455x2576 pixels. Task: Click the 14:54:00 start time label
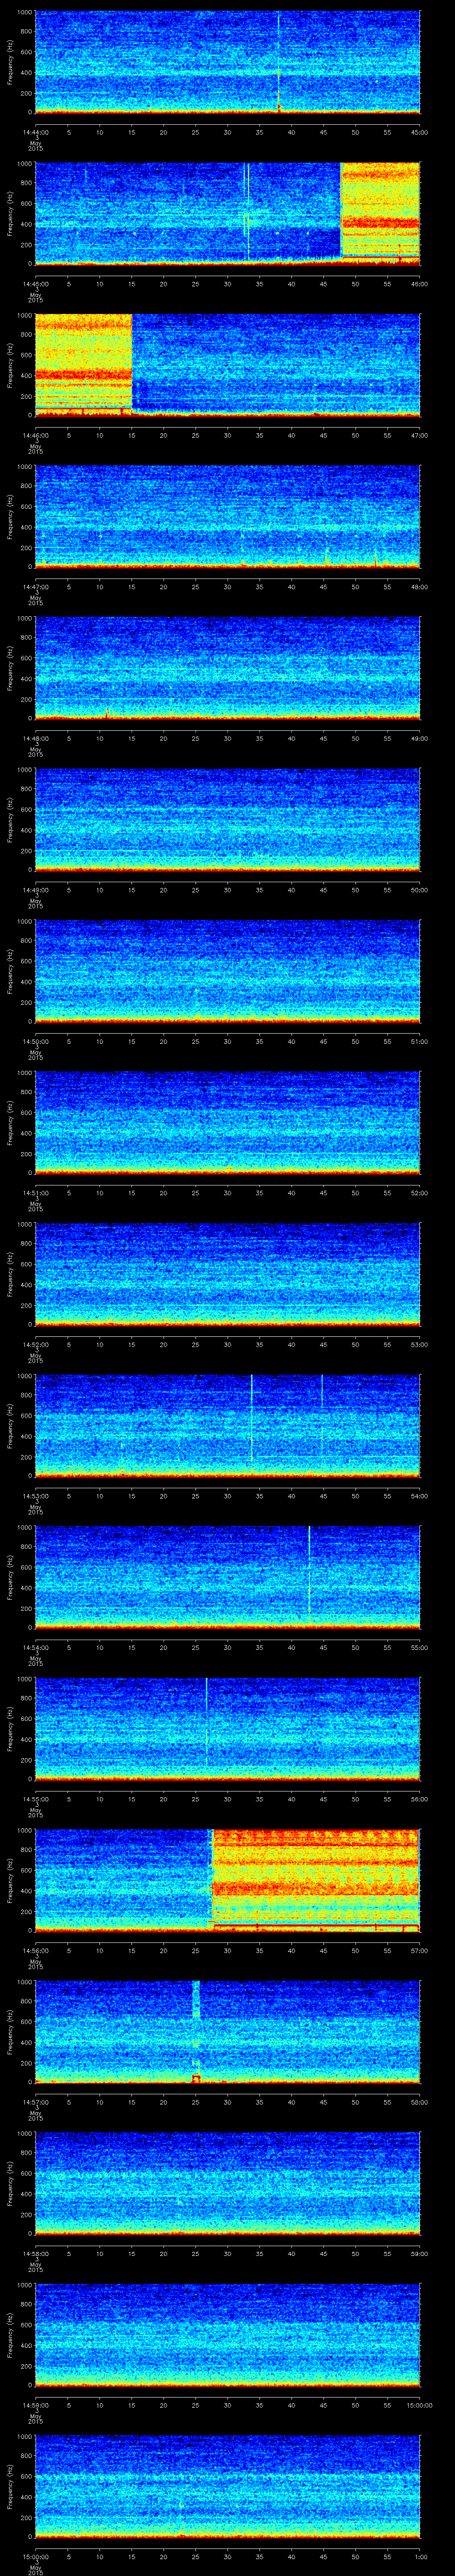pos(35,1648)
